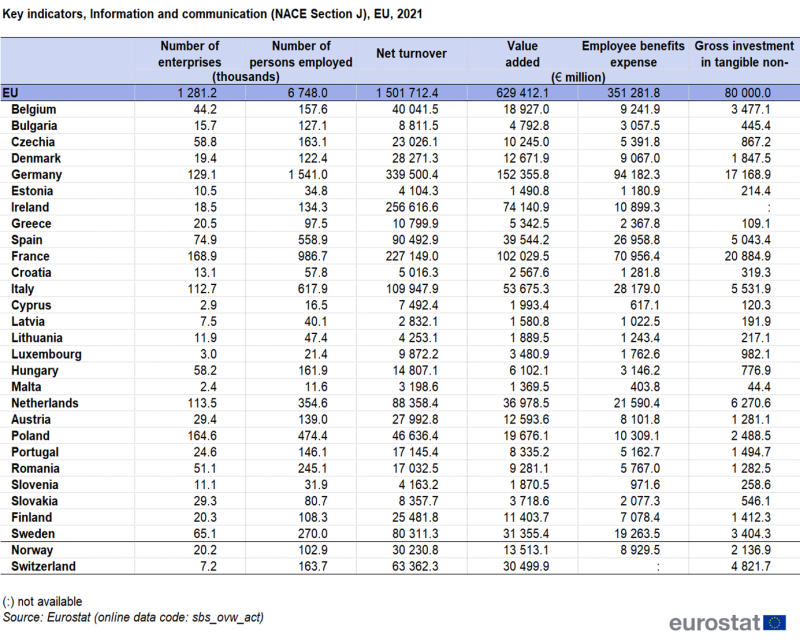Select EU gross investment value 80 000.0
This screenshot has height=641, width=800.
tap(747, 93)
